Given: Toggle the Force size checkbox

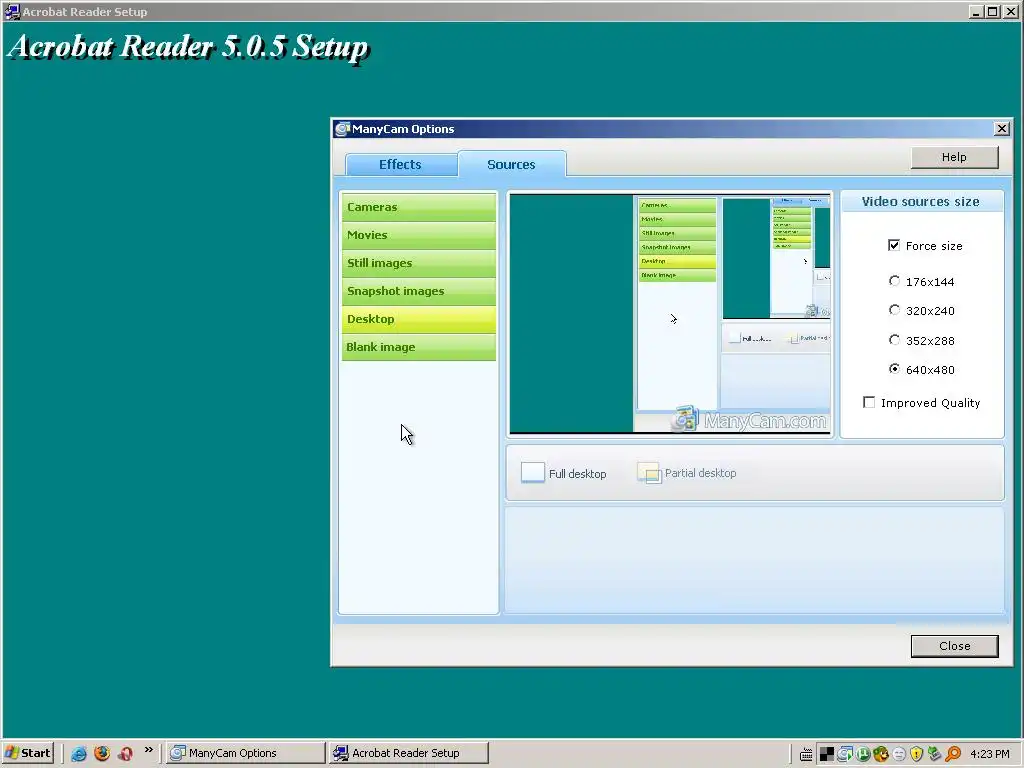Looking at the screenshot, I should 894,246.
